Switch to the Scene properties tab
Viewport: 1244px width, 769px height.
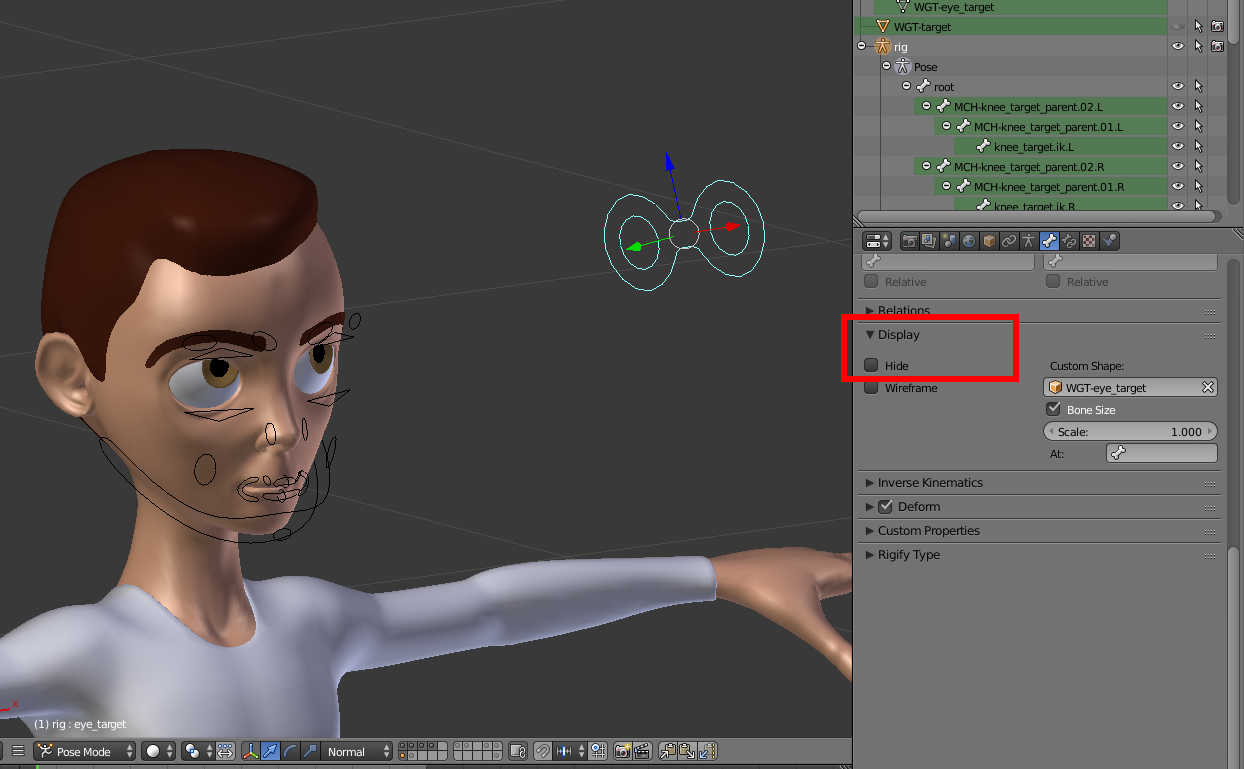pos(950,241)
